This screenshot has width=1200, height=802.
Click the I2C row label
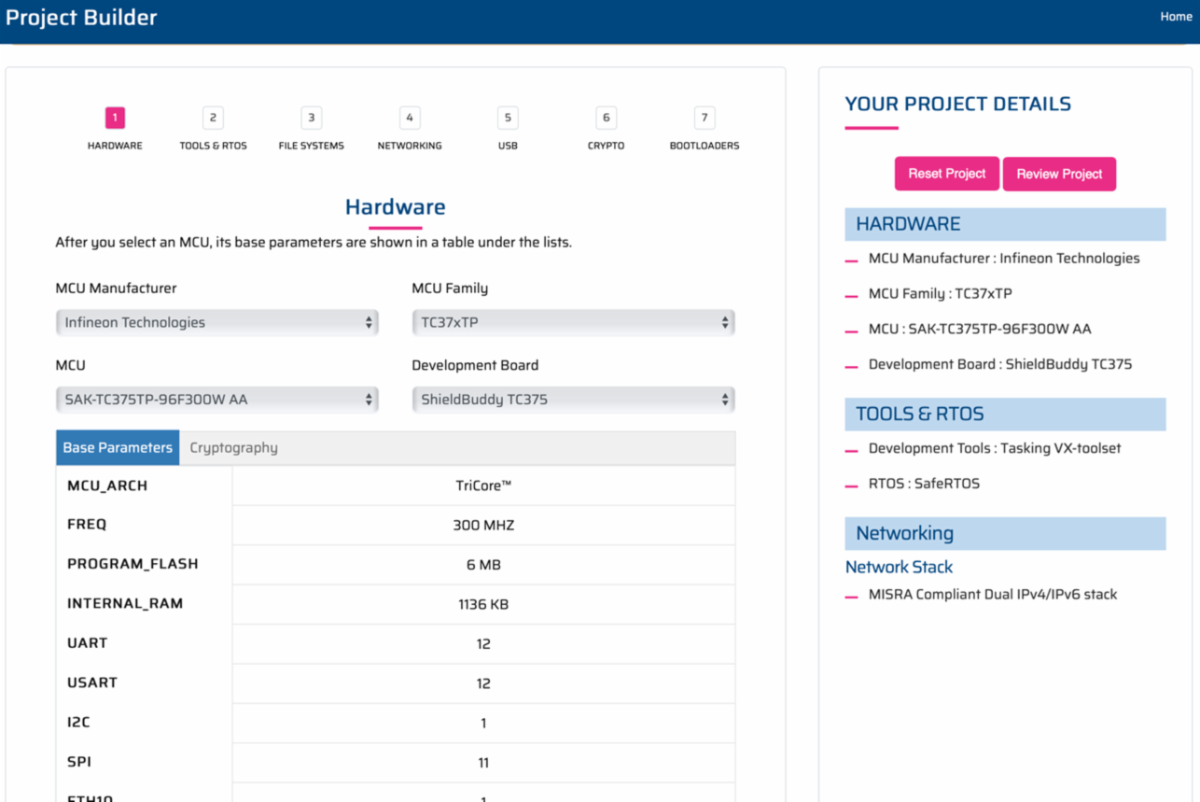point(79,722)
